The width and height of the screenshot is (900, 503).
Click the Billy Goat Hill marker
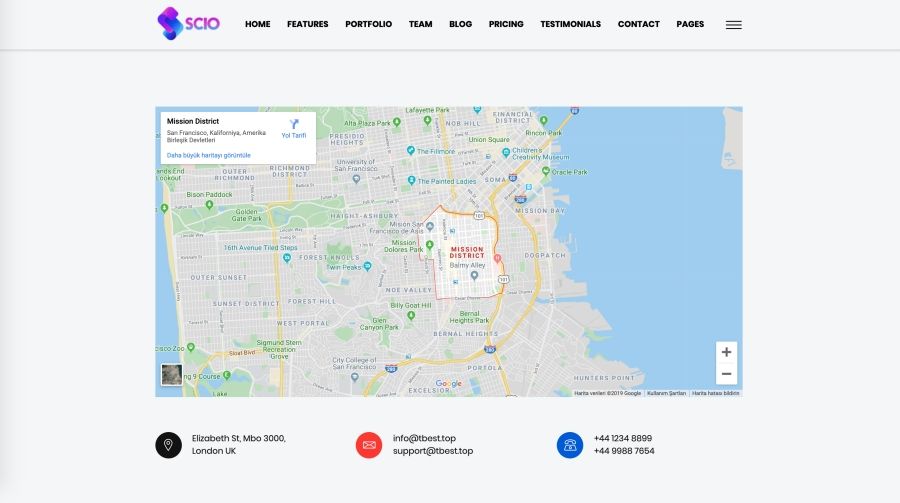tap(411, 315)
